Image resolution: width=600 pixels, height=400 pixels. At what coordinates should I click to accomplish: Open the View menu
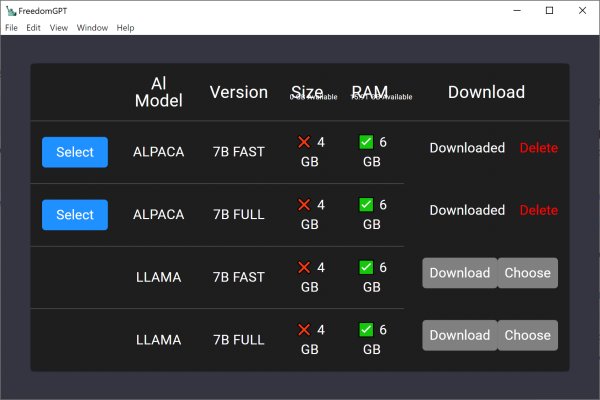point(59,28)
